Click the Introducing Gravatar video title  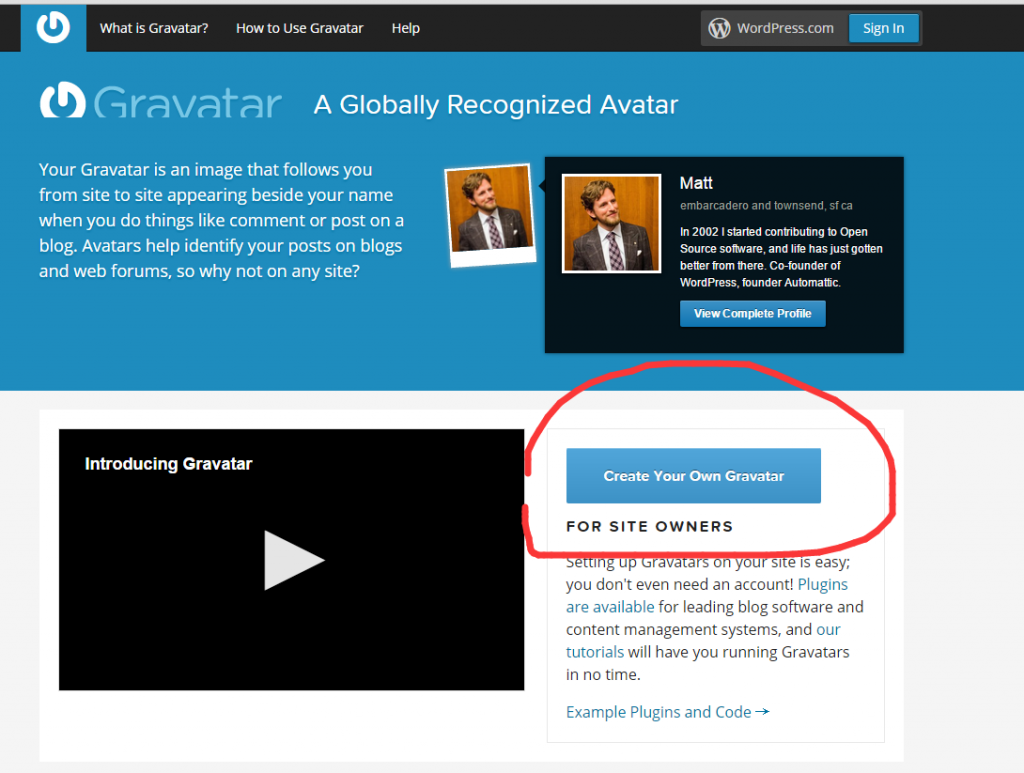pos(168,464)
